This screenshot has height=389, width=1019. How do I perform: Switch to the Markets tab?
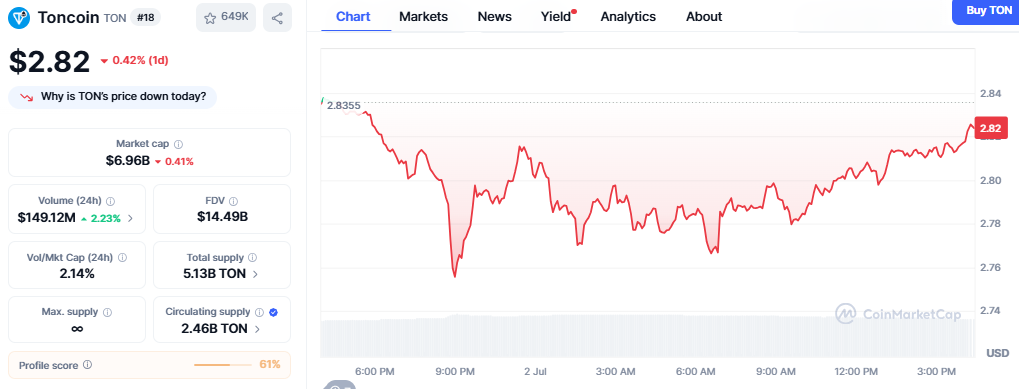[424, 17]
